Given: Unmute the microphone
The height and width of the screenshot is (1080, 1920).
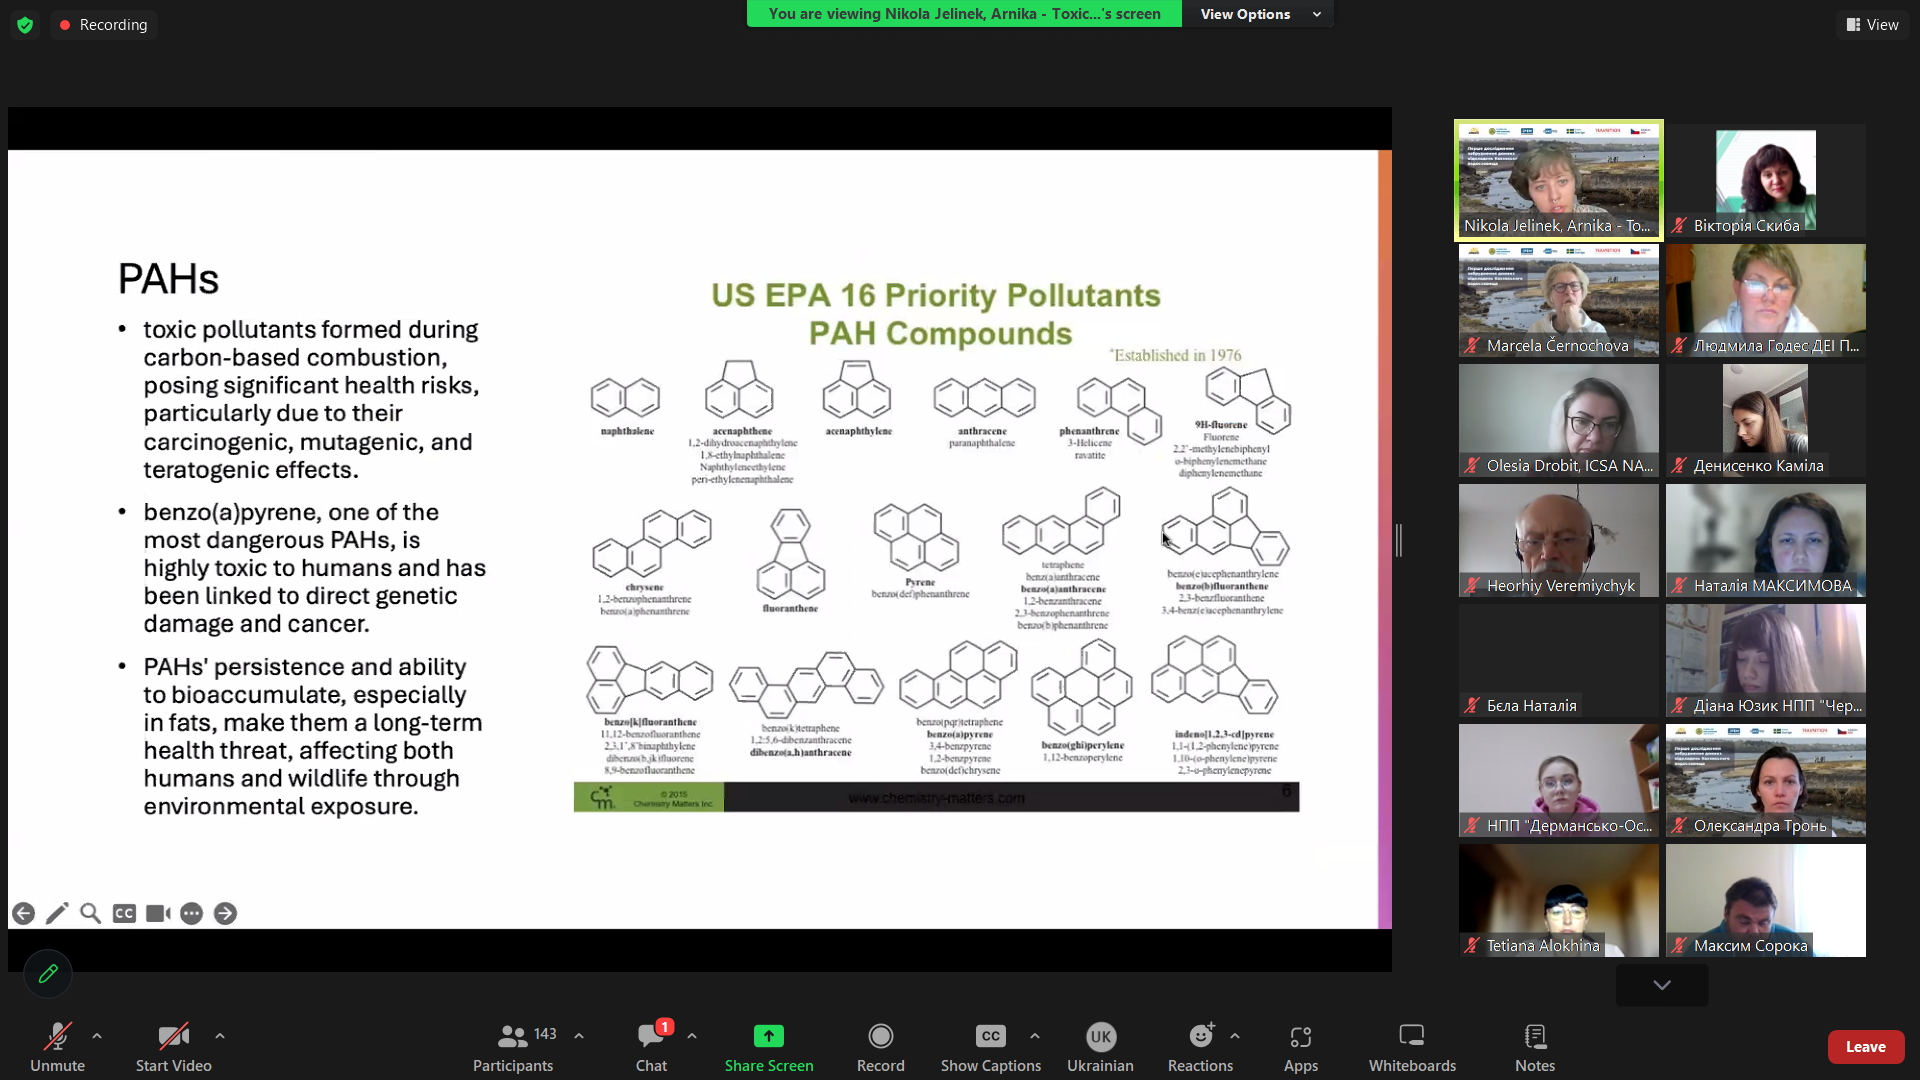Looking at the screenshot, I should (x=57, y=1037).
